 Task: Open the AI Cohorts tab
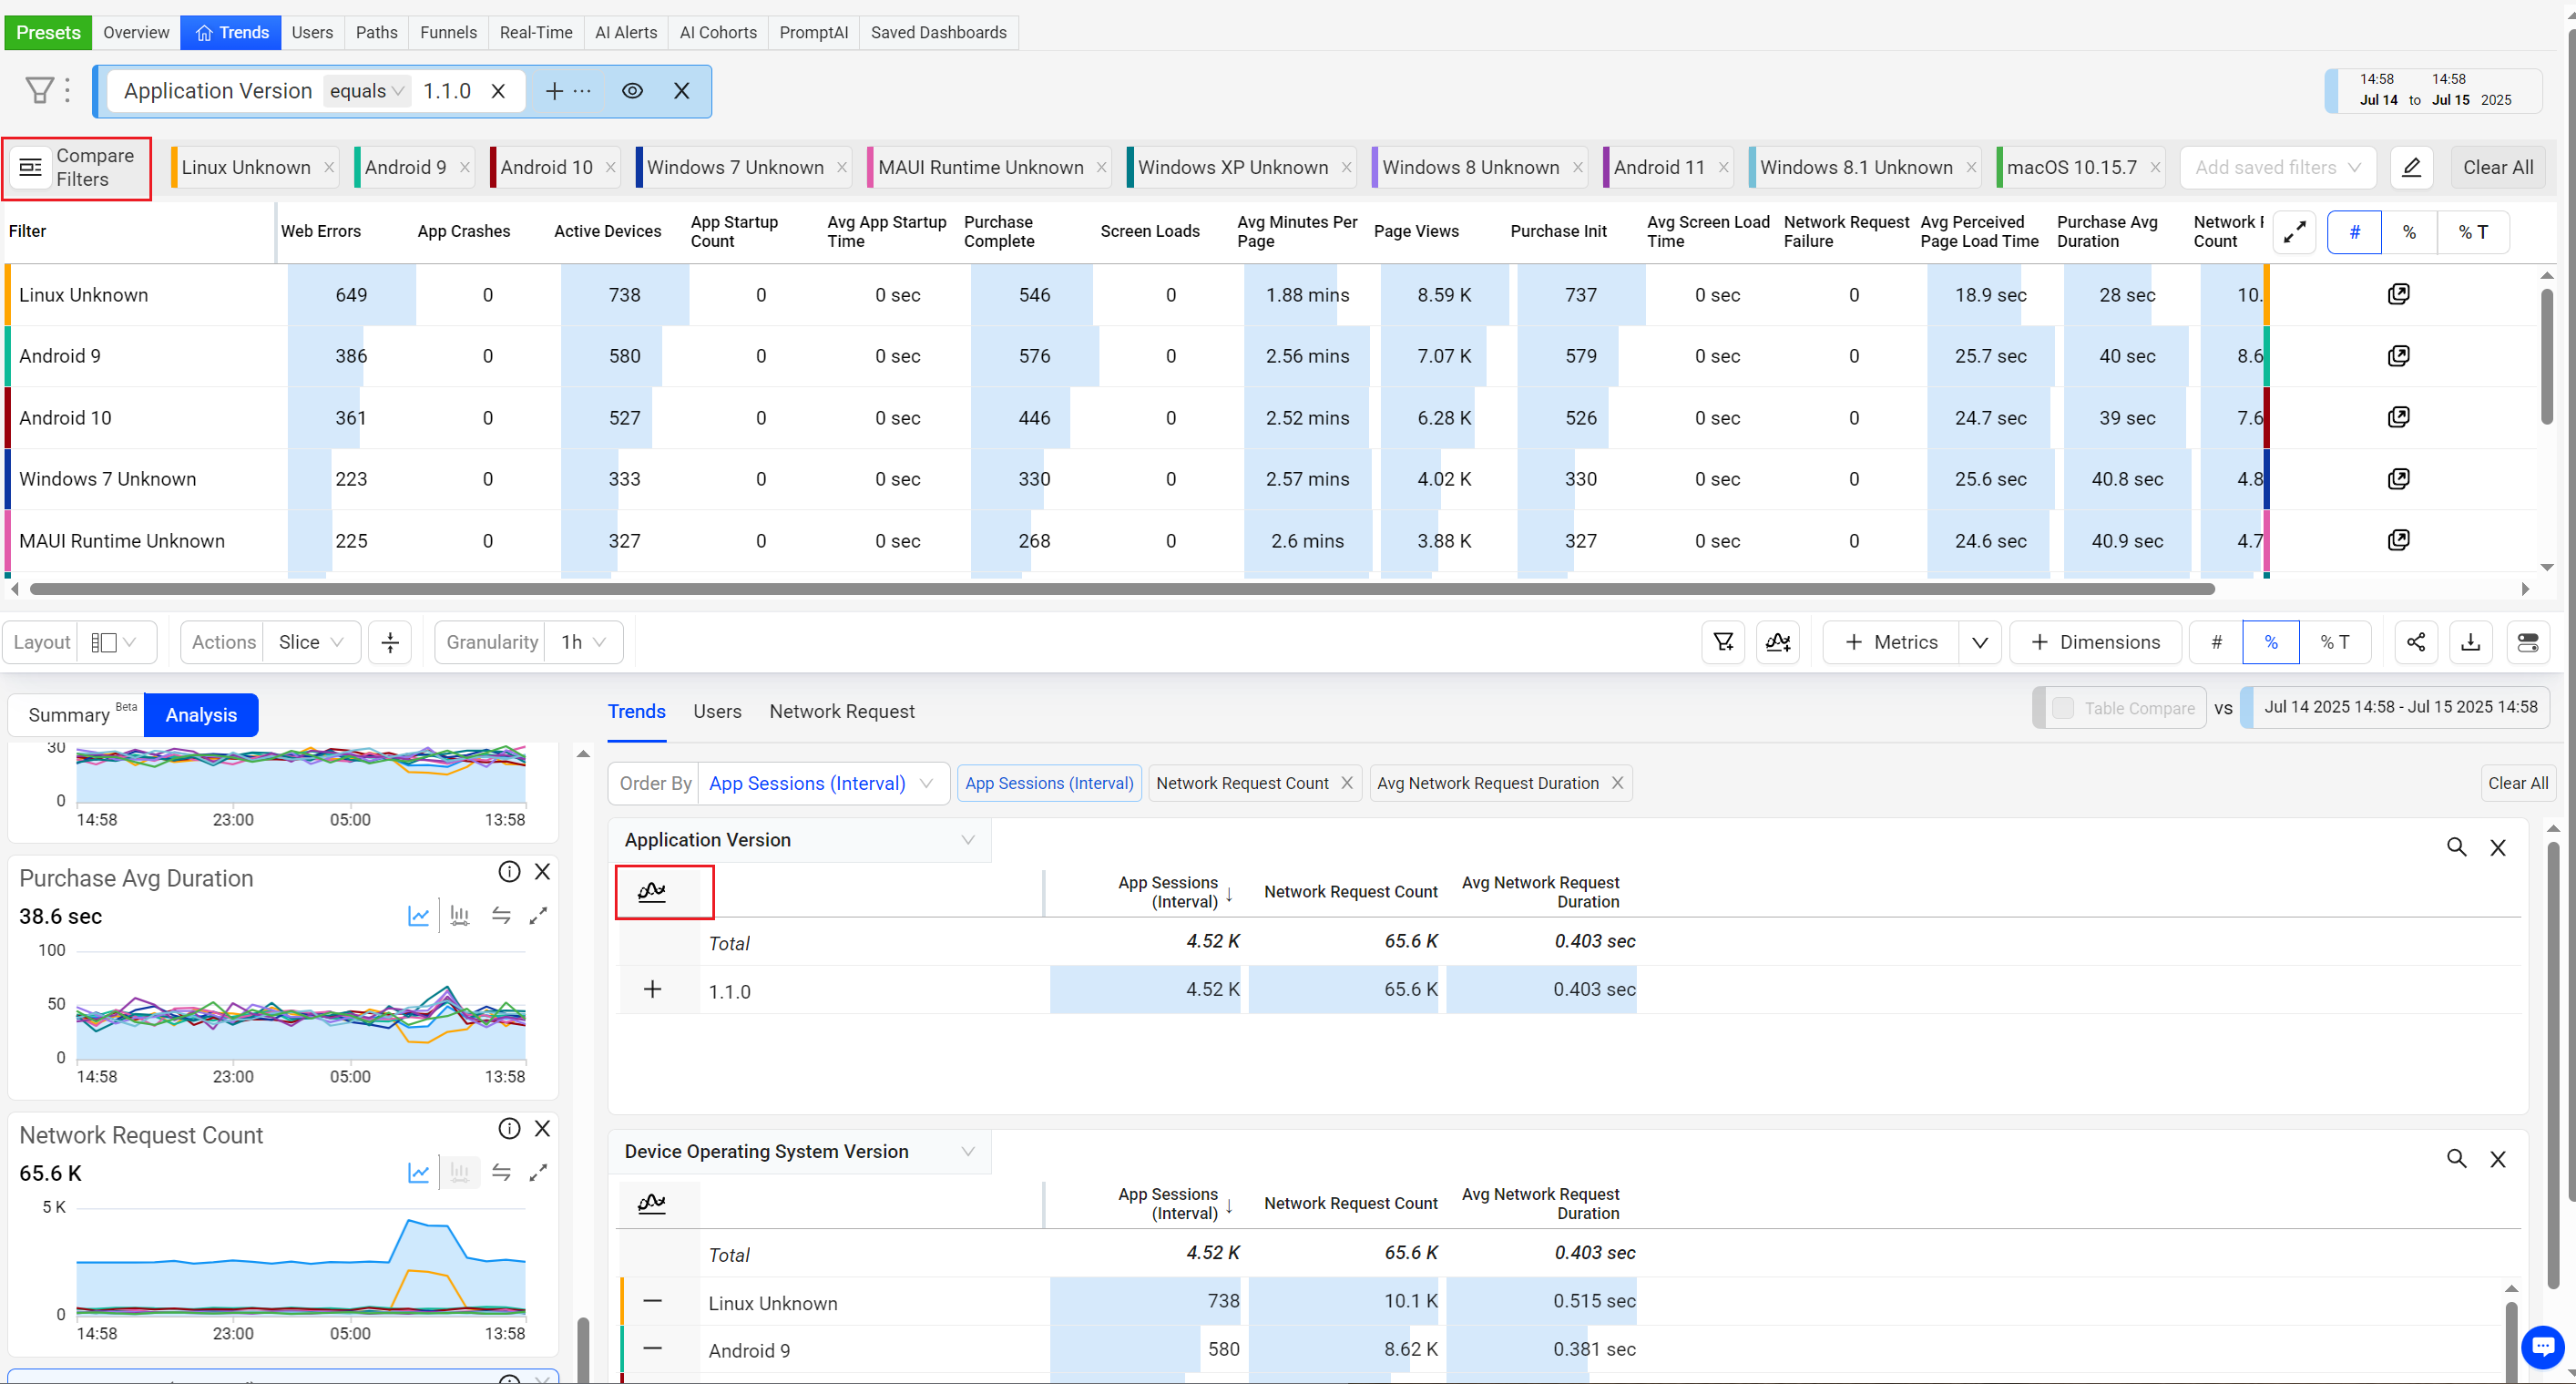pos(718,32)
